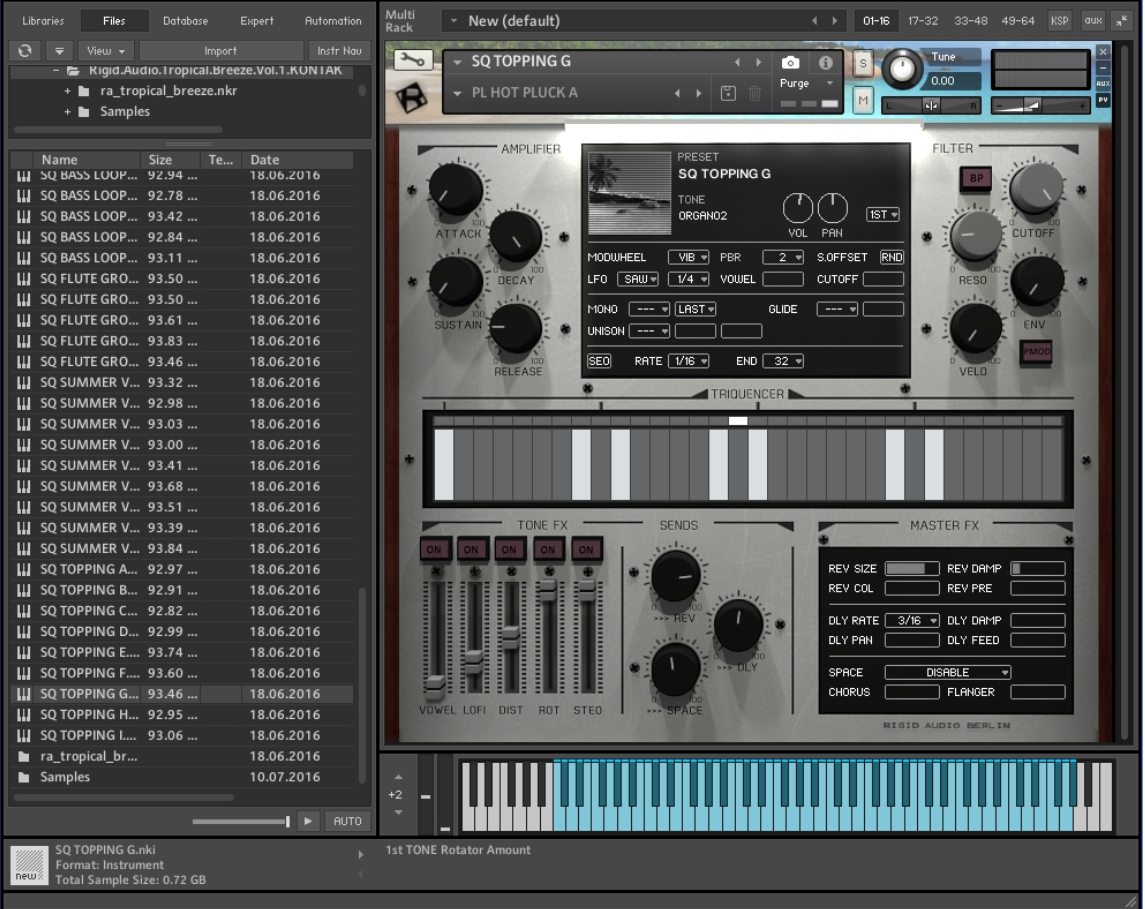Toggle the SEQ sequencer button

(599, 361)
